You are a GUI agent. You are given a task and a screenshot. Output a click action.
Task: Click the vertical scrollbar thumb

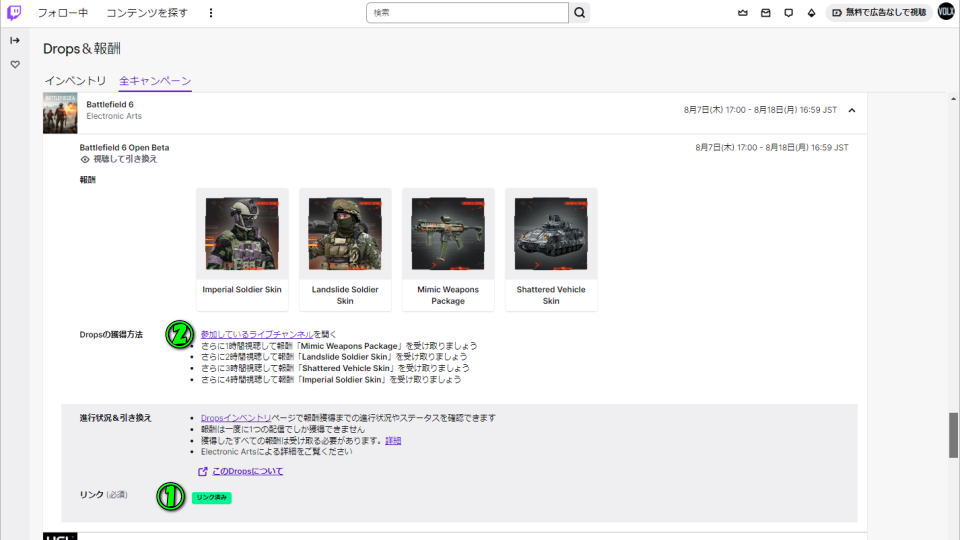(953, 435)
